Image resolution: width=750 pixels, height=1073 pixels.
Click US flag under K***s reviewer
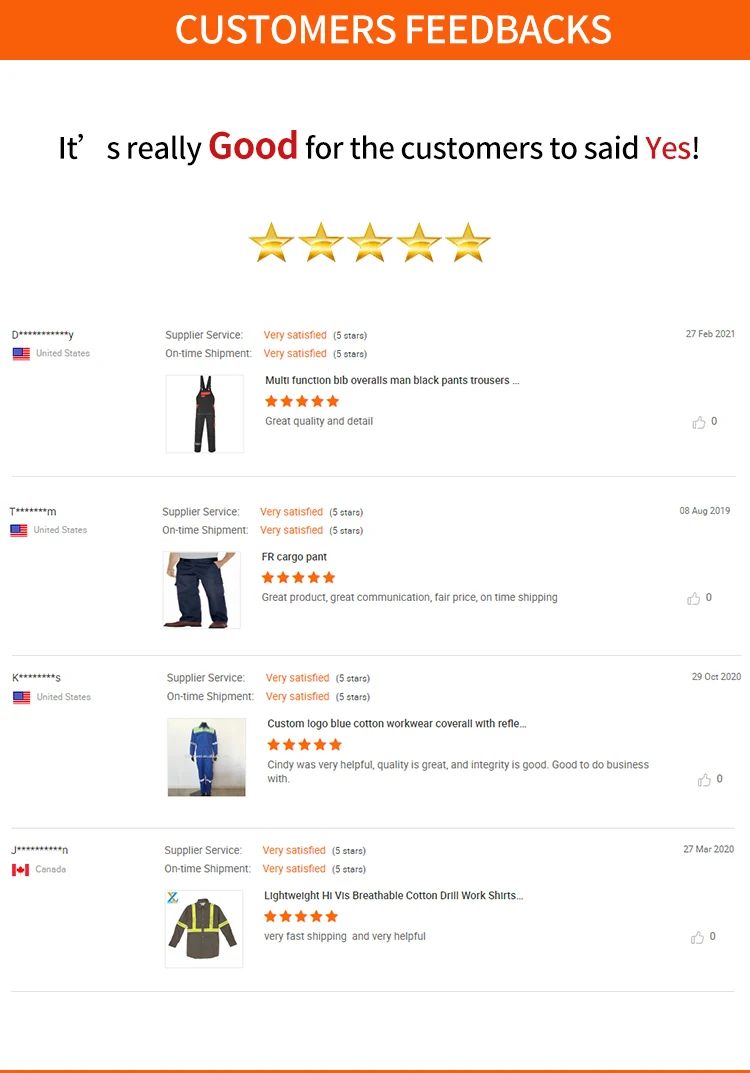point(21,698)
